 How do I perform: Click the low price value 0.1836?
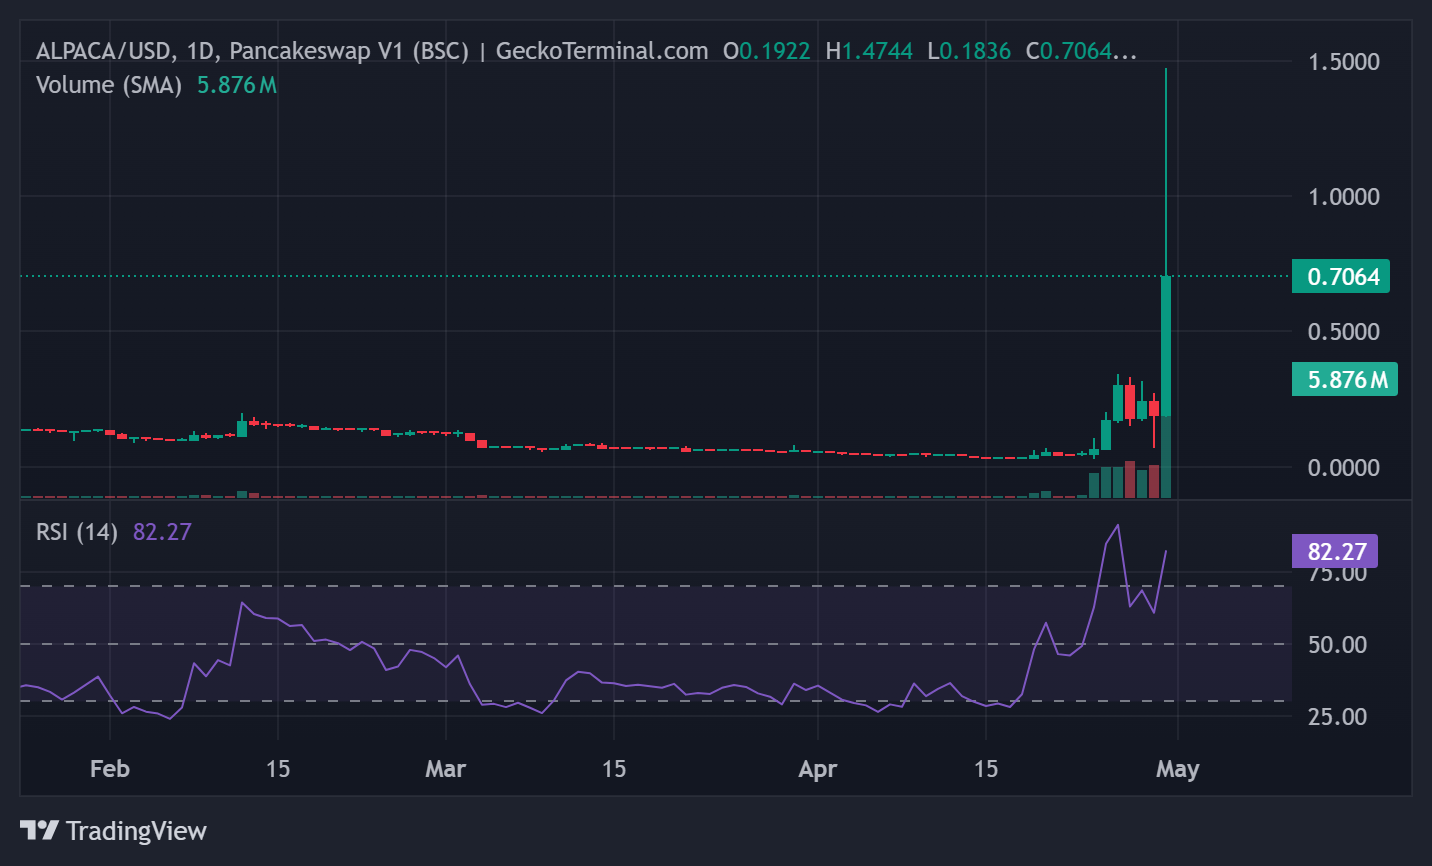point(975,51)
